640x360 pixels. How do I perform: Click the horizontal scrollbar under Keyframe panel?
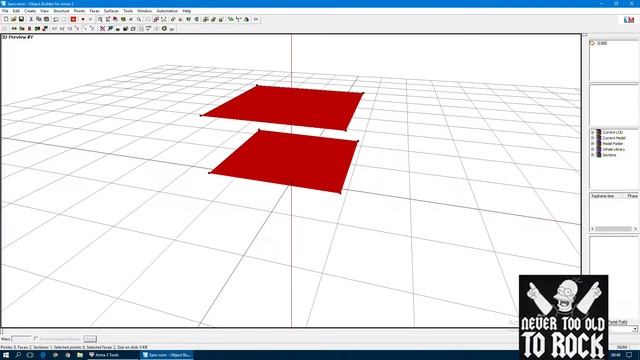(x=613, y=229)
